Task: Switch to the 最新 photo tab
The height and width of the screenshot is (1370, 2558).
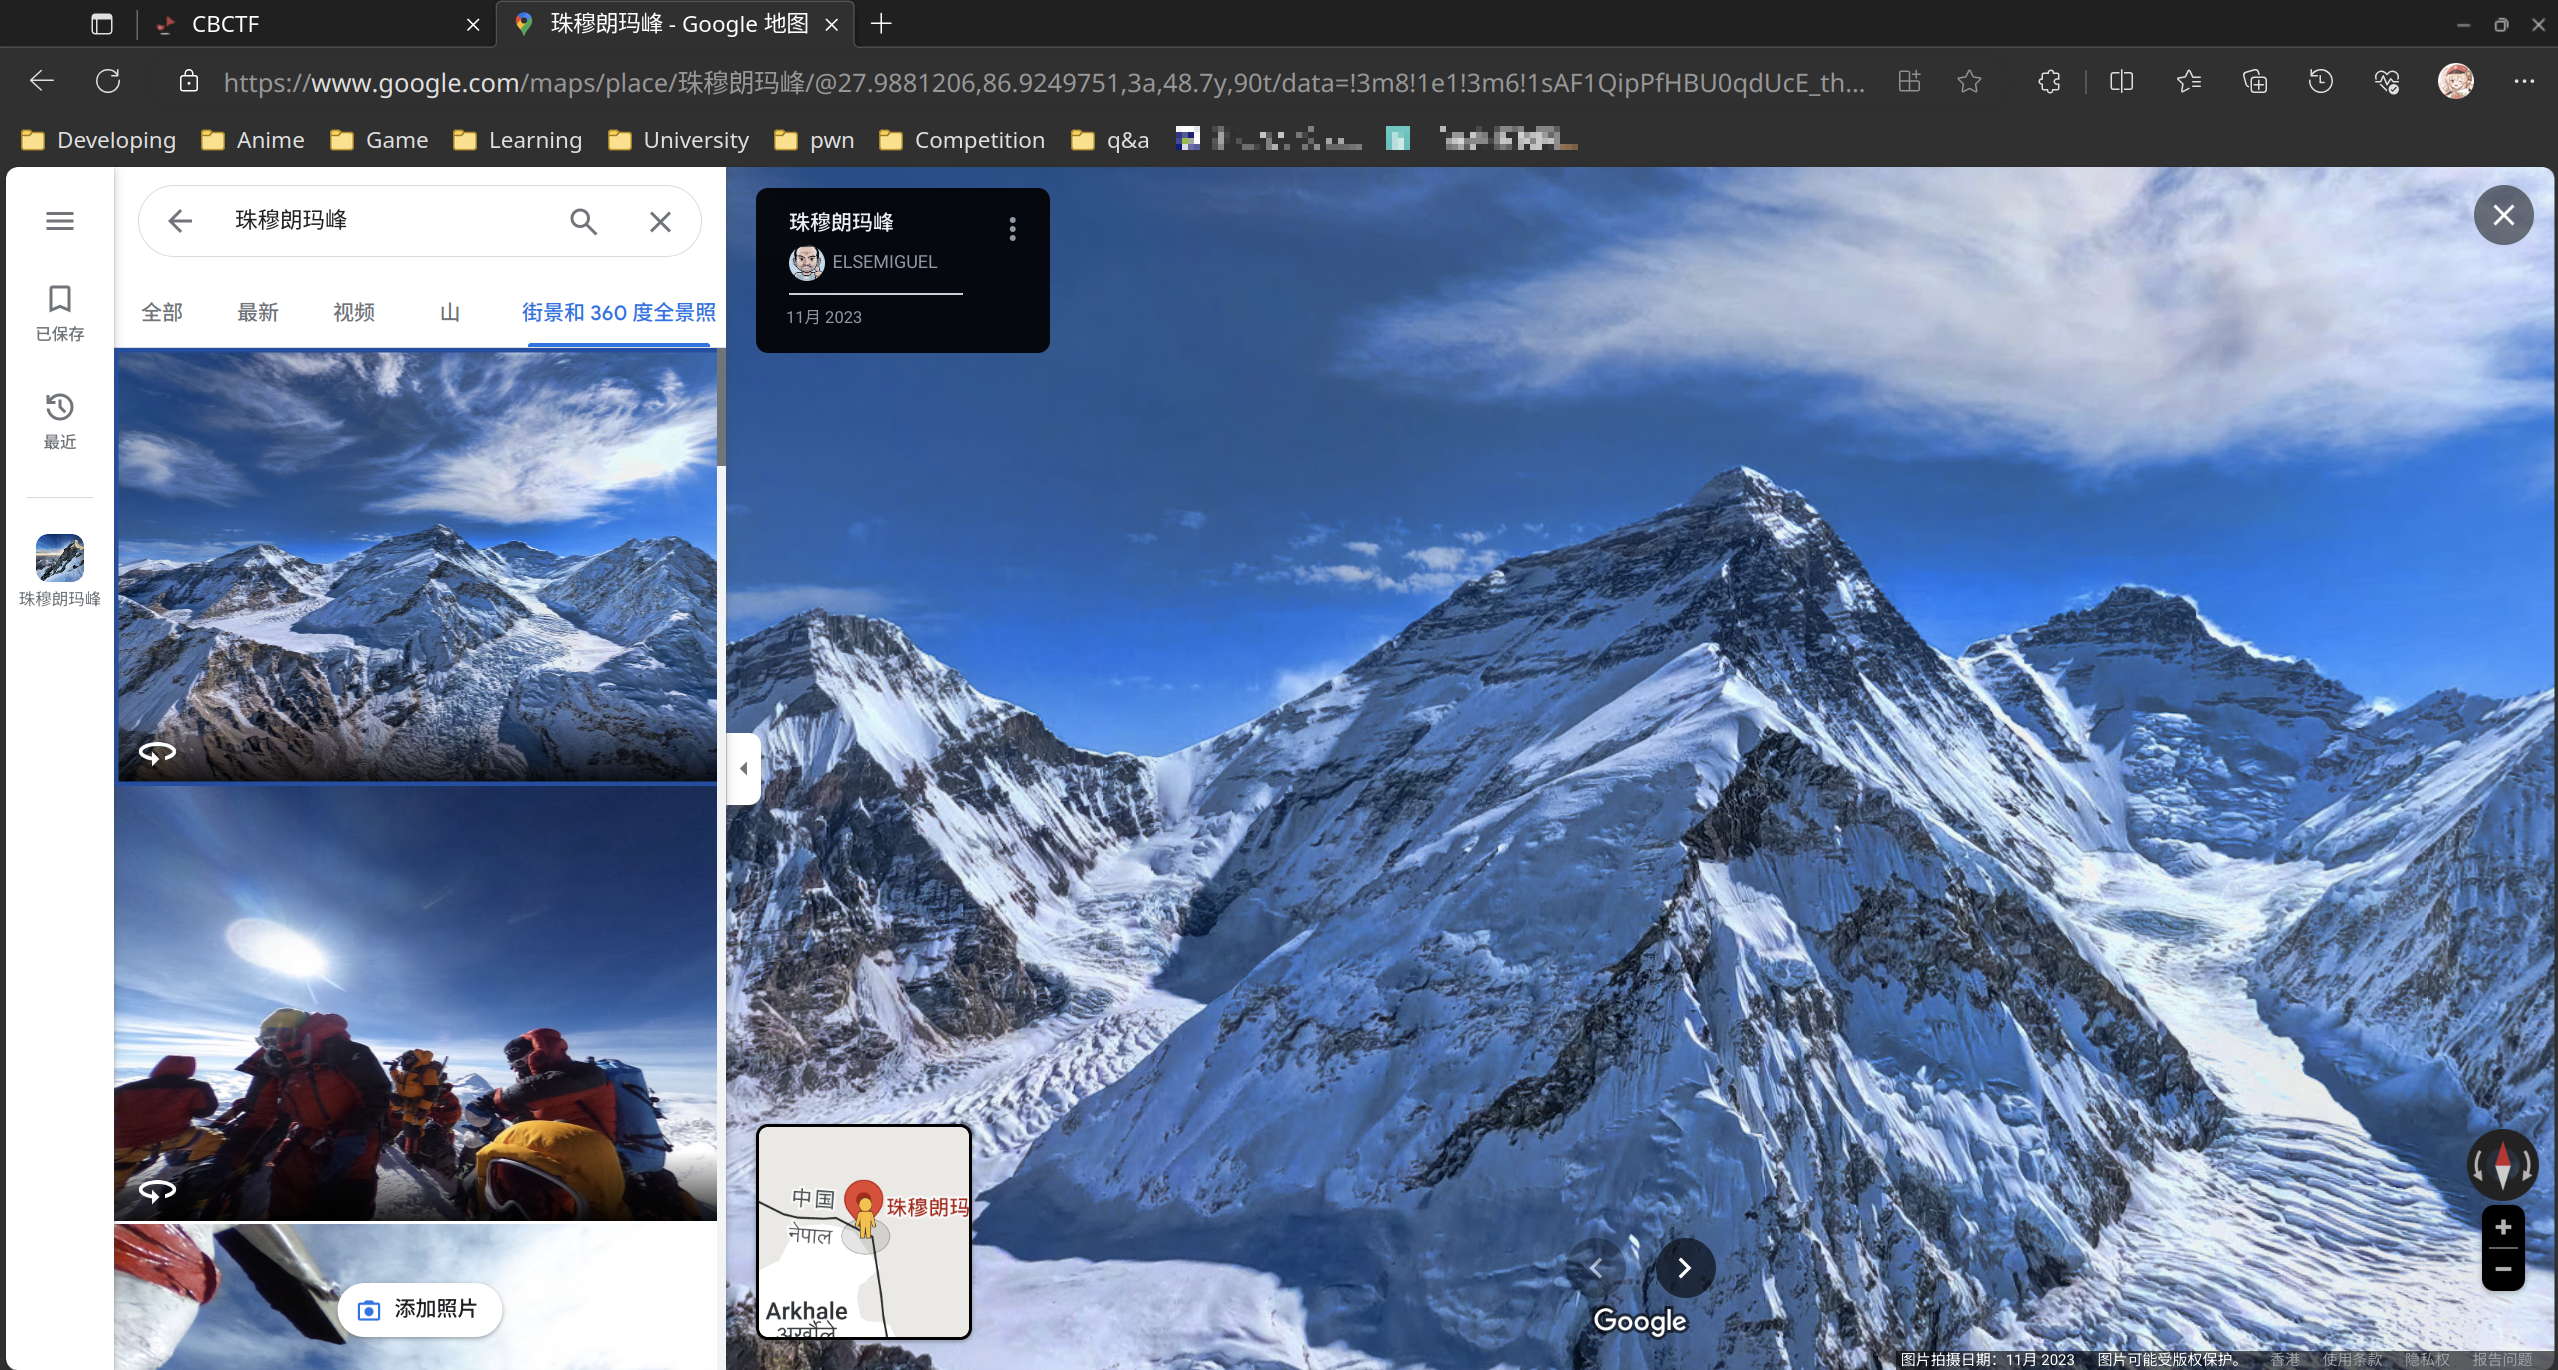Action: 257,312
